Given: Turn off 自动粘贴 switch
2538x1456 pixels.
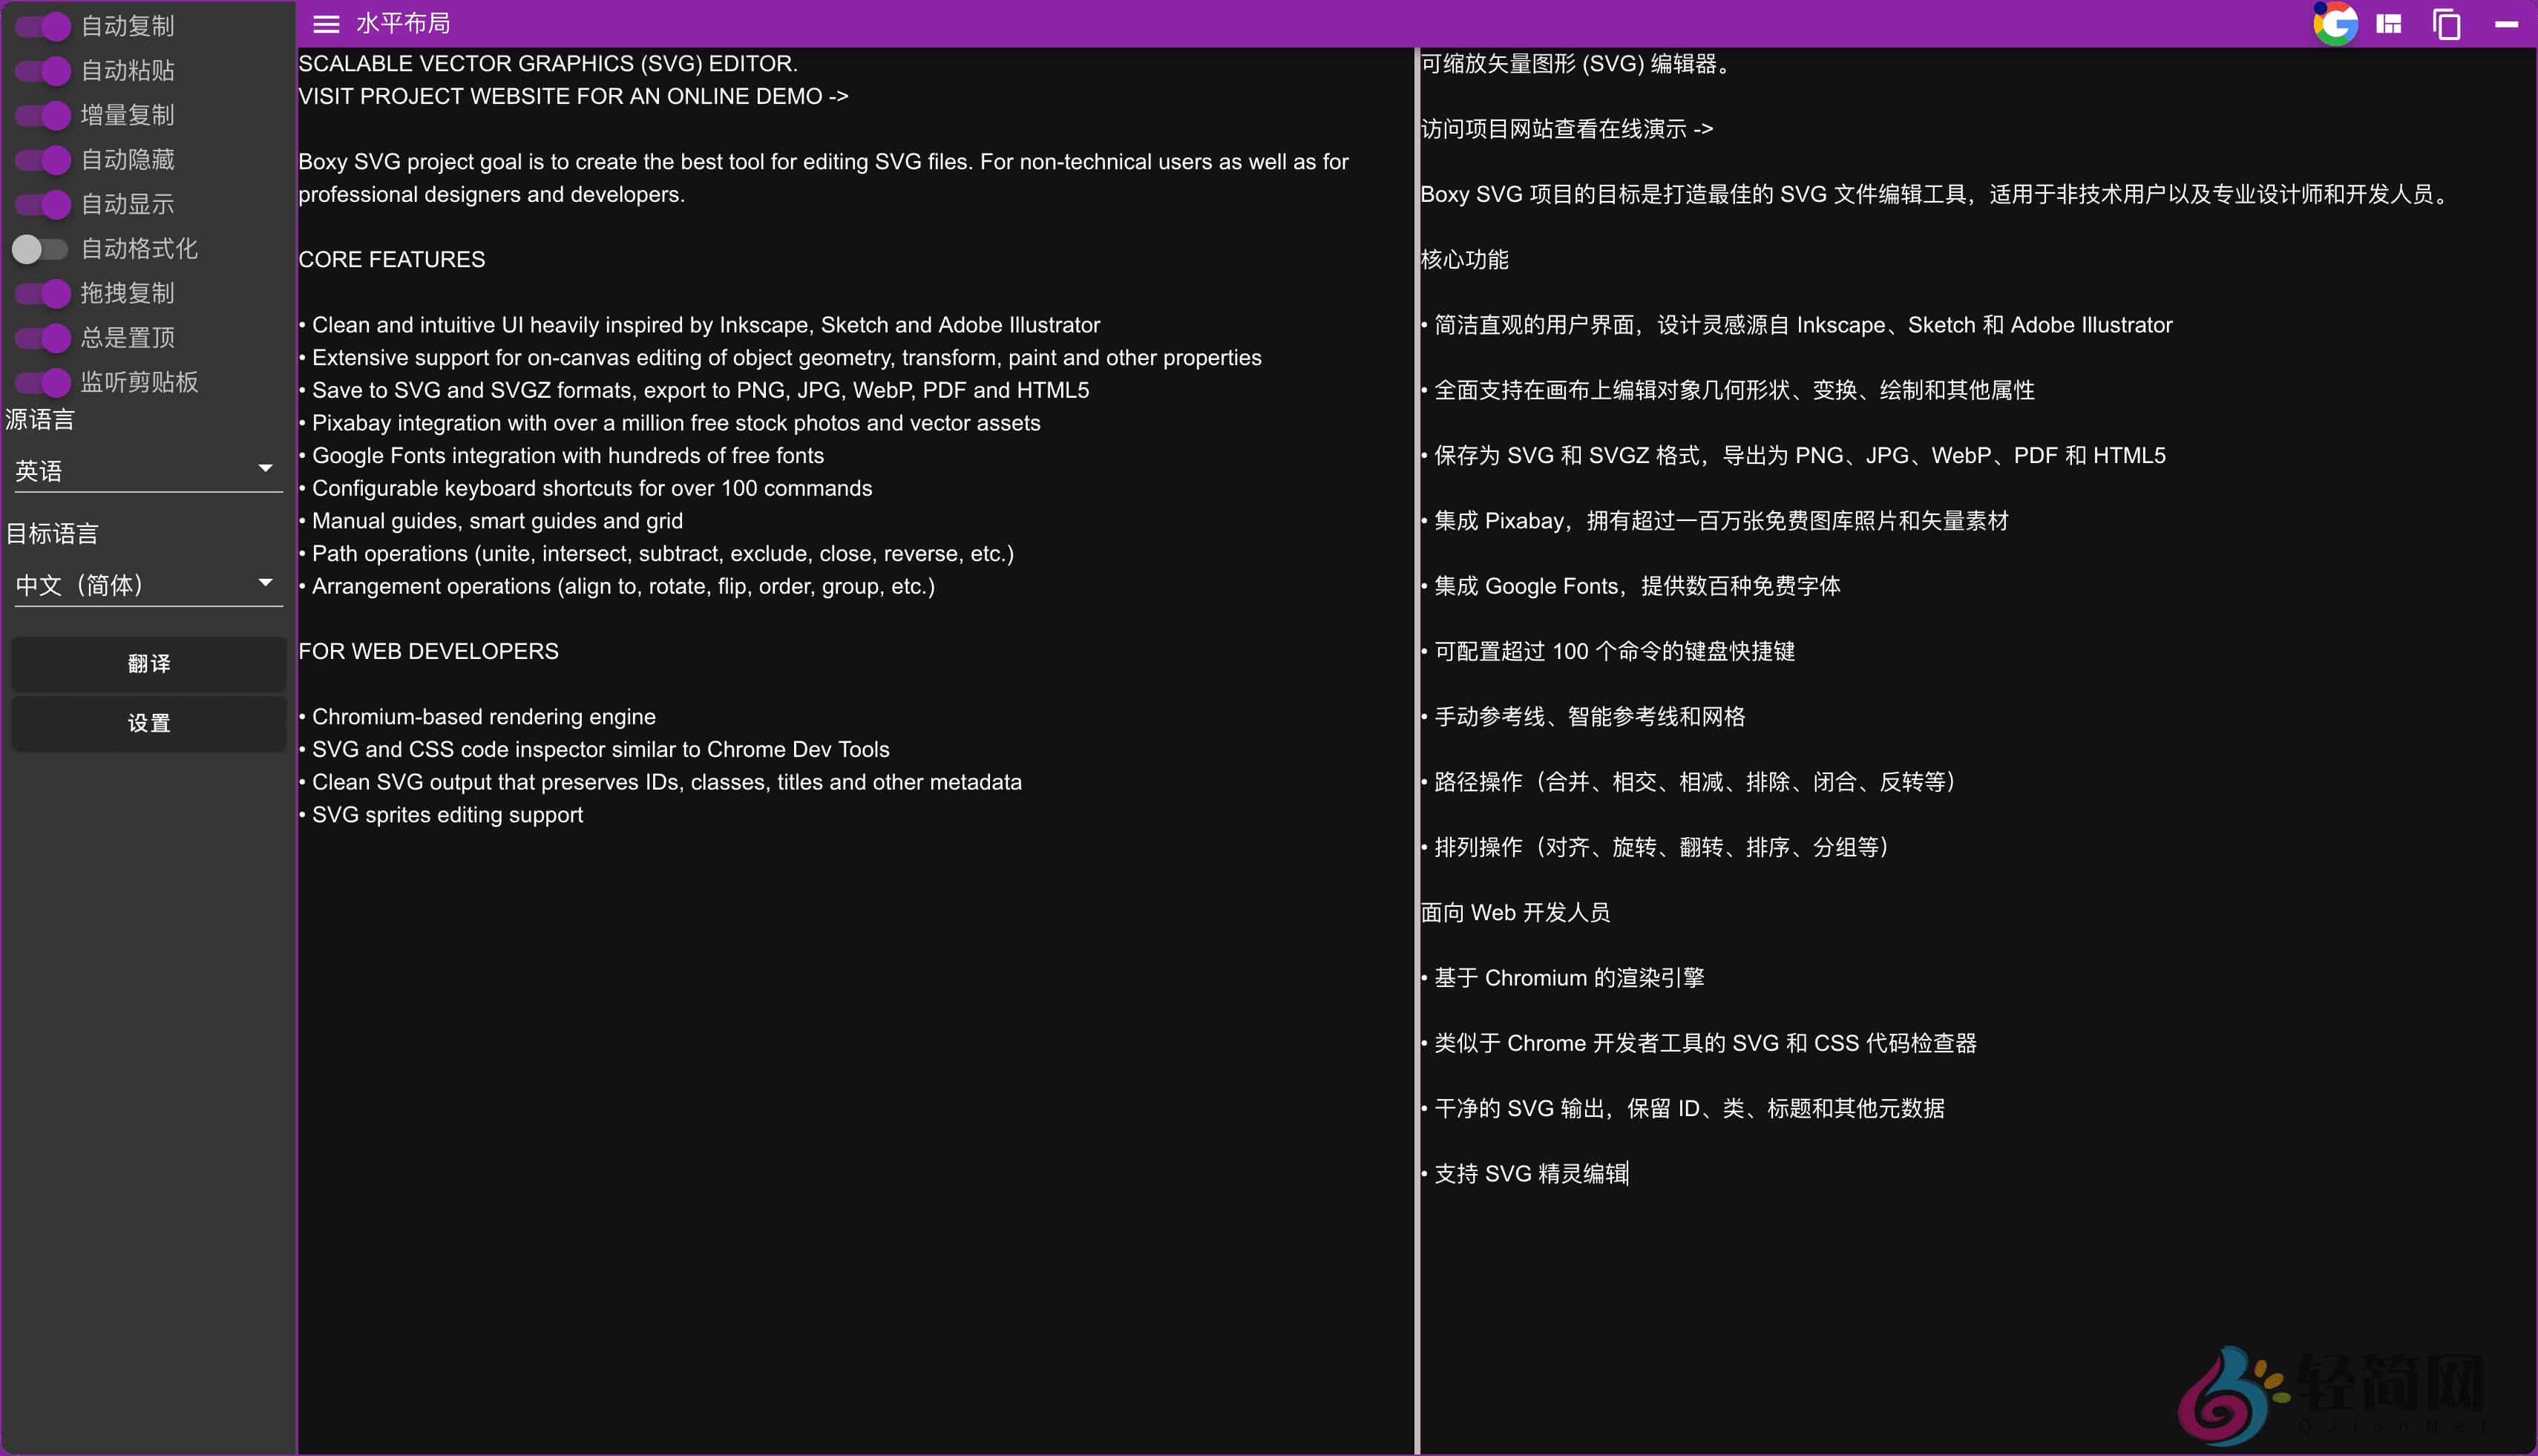Looking at the screenshot, I should tap(42, 71).
